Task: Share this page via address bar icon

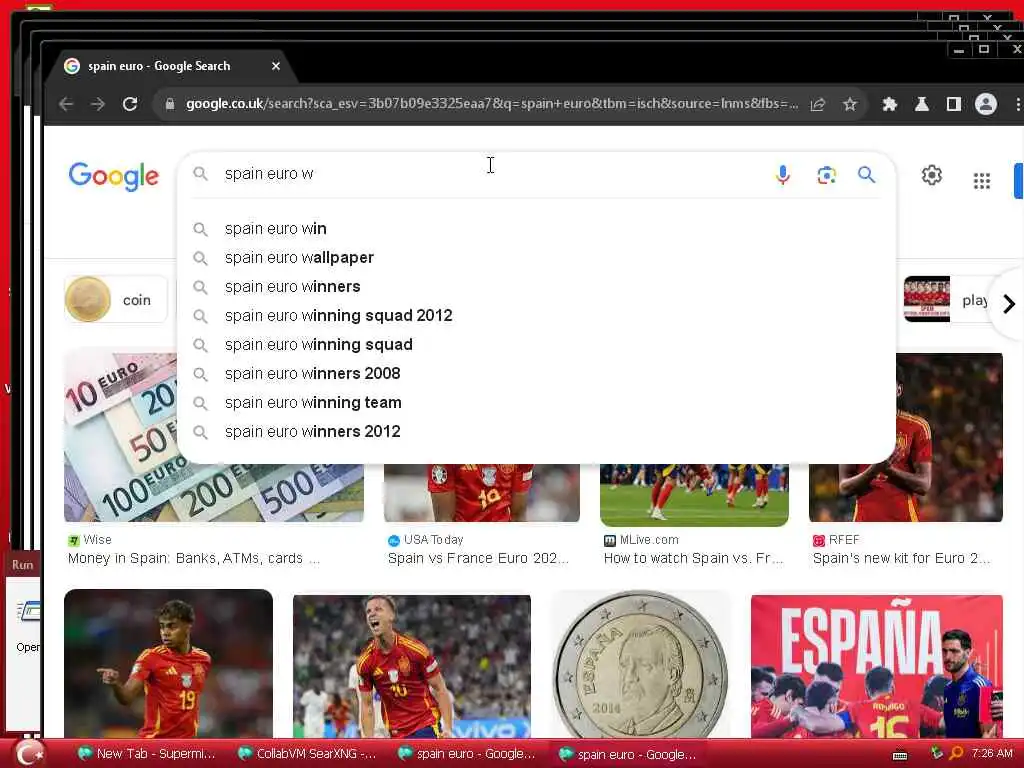Action: tap(818, 104)
